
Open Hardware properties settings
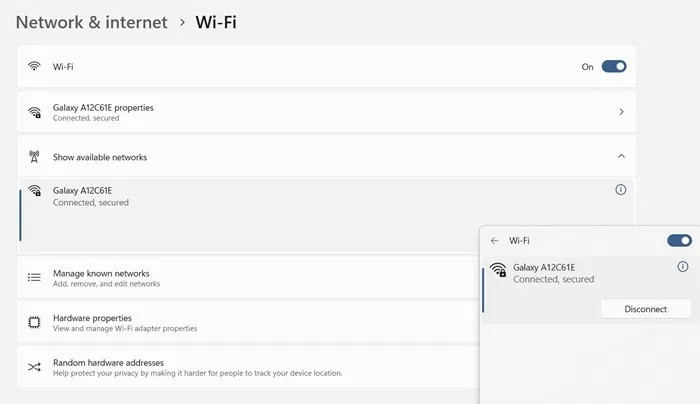(92, 318)
